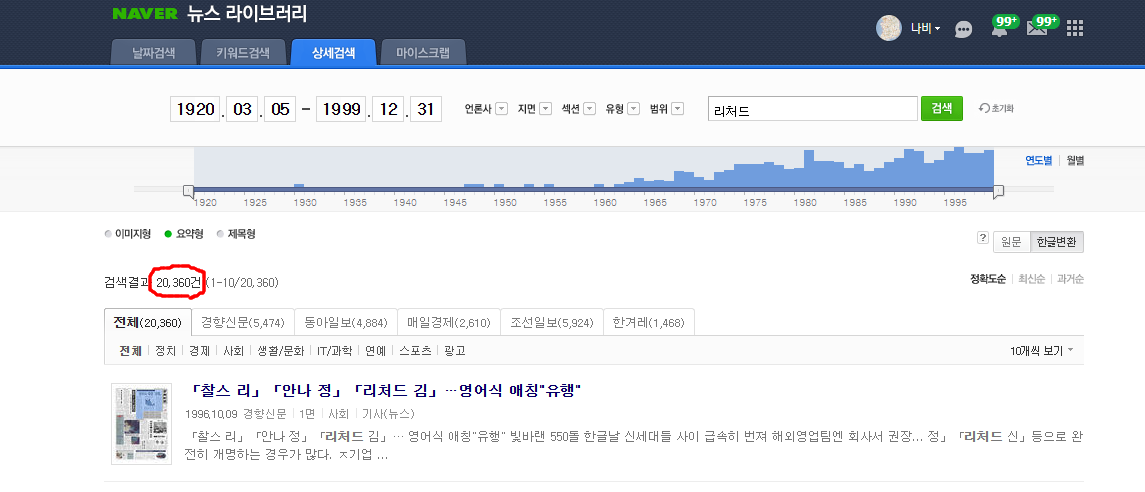Viewport: 1145px width, 492px height.
Task: Open notifications bell icon
Action: pyautogui.click(x=999, y=29)
